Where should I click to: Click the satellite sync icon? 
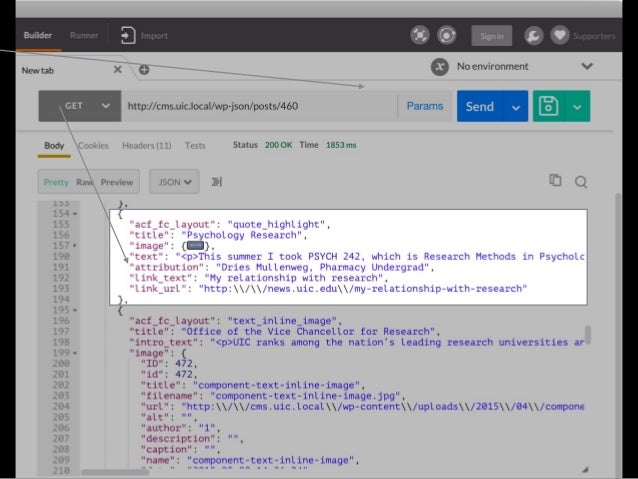pos(420,35)
